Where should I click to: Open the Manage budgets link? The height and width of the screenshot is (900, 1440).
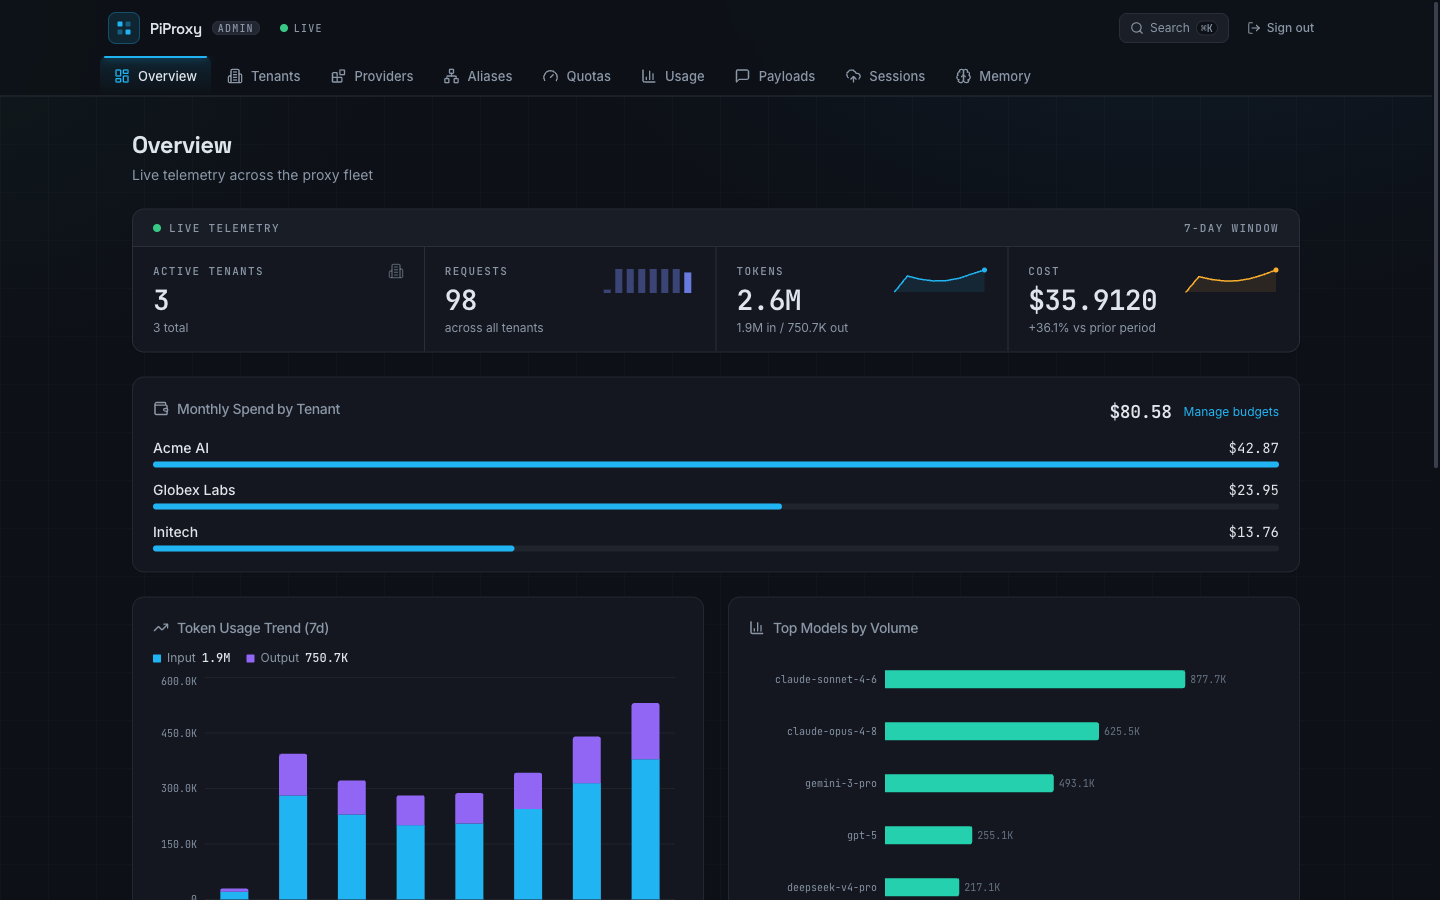[x=1231, y=412]
